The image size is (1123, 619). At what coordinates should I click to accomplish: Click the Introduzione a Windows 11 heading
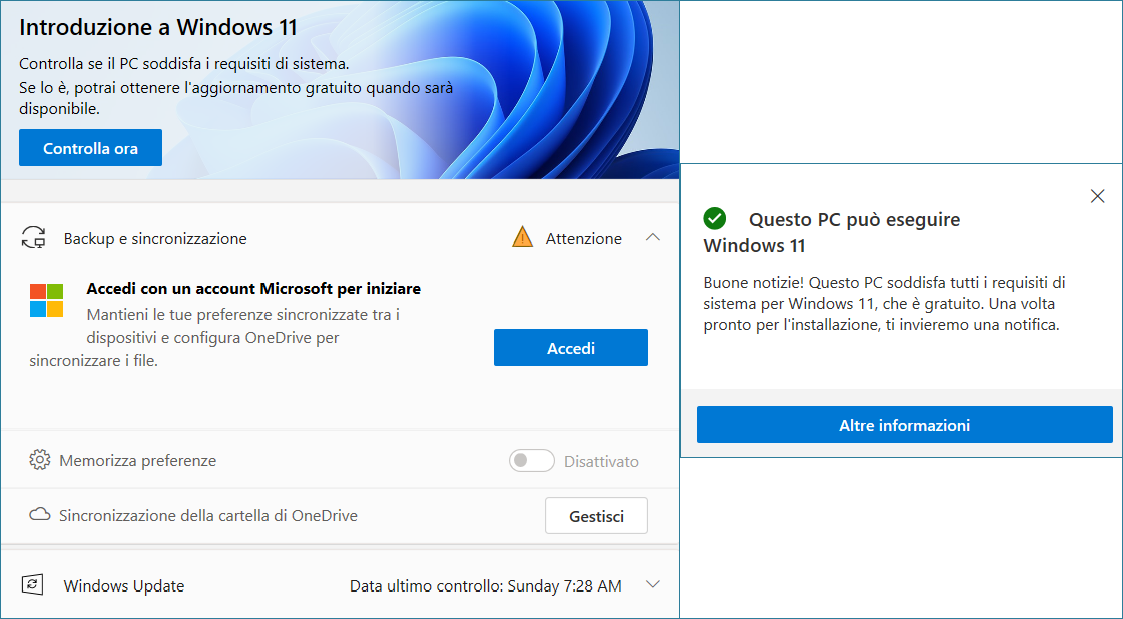(x=158, y=27)
